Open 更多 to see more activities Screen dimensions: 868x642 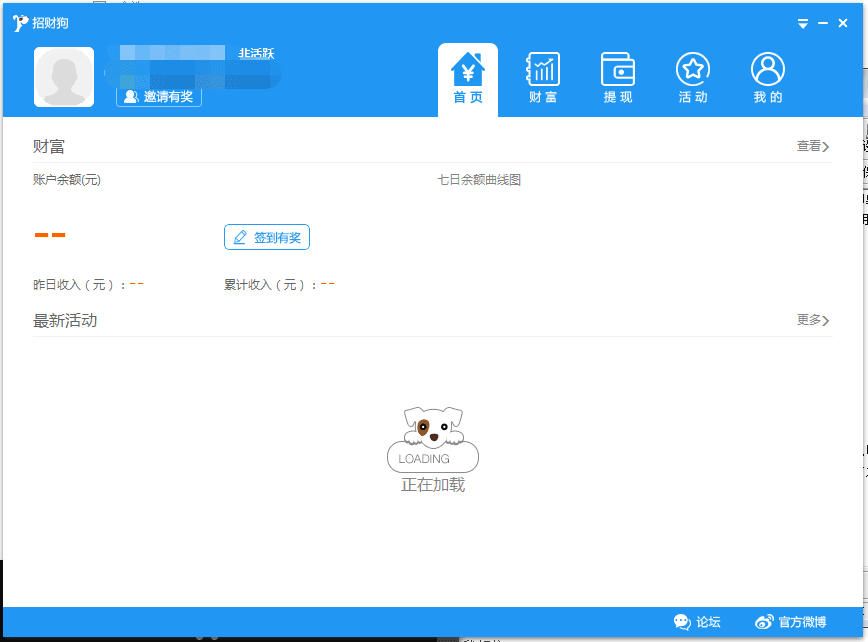[x=811, y=320]
